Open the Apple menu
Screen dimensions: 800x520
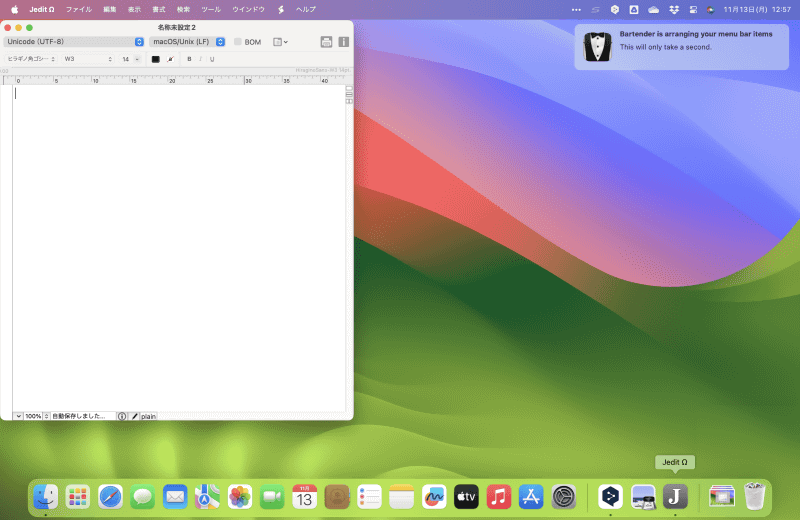15,10
